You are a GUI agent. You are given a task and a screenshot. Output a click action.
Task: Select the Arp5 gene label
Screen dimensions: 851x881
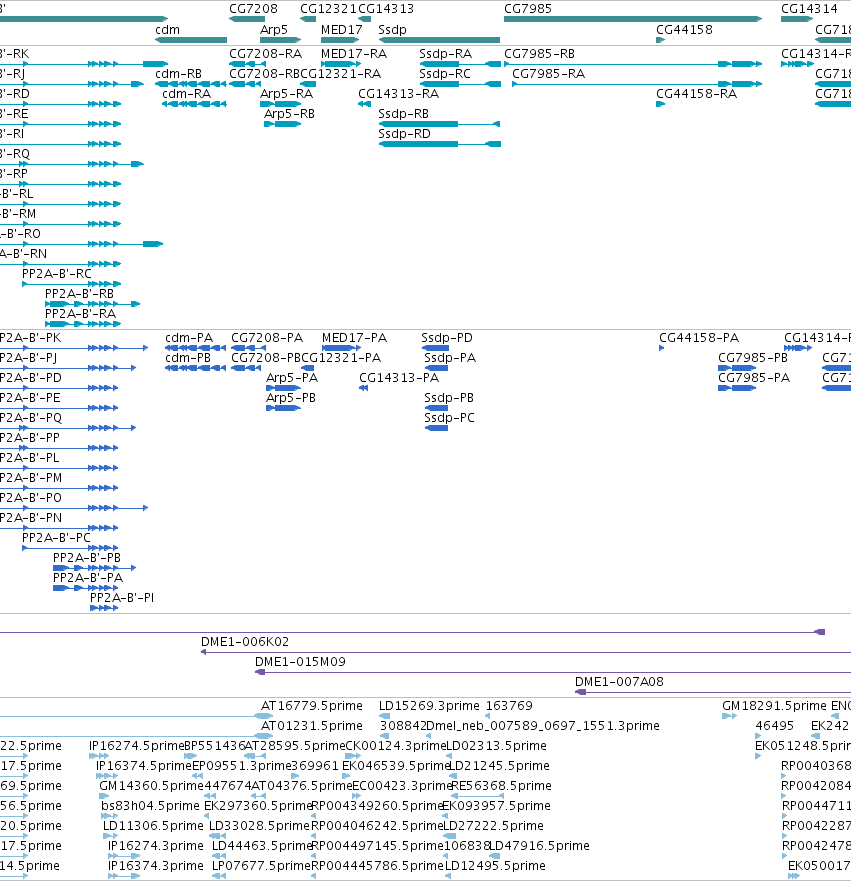pyautogui.click(x=274, y=30)
